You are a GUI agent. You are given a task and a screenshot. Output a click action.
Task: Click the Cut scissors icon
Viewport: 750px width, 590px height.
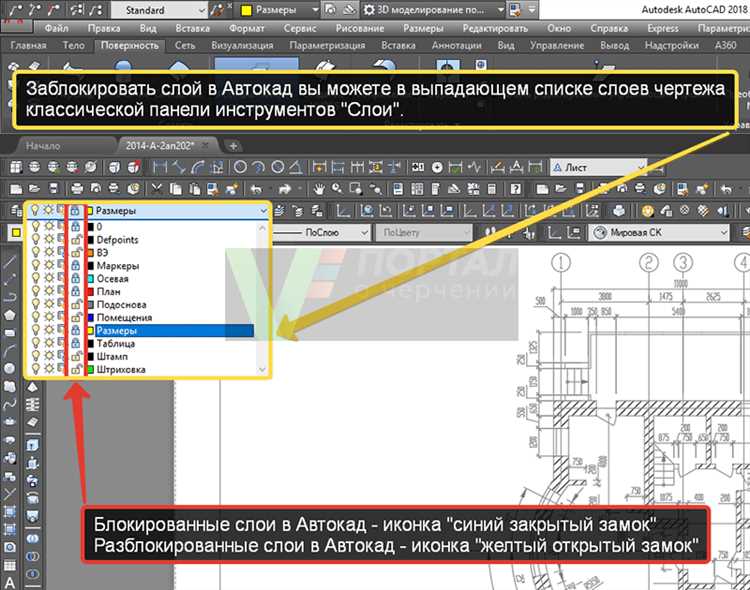tap(156, 189)
